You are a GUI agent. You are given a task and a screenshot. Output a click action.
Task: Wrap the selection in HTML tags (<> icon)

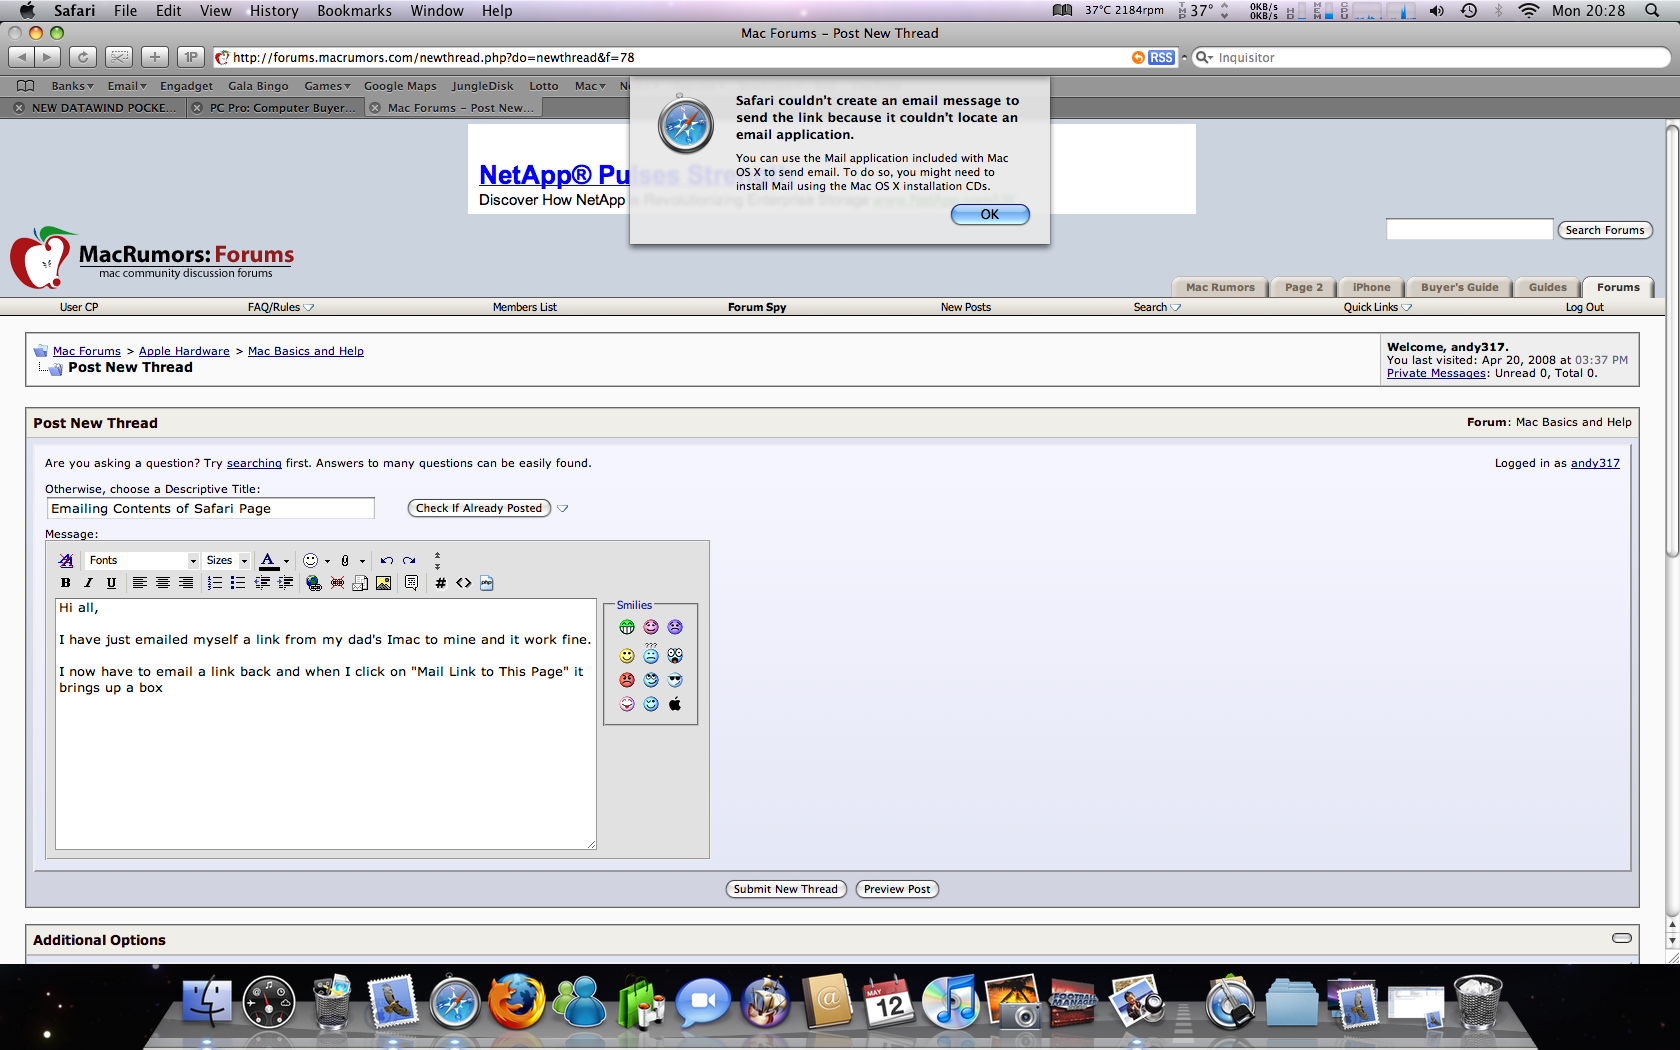pyautogui.click(x=464, y=583)
